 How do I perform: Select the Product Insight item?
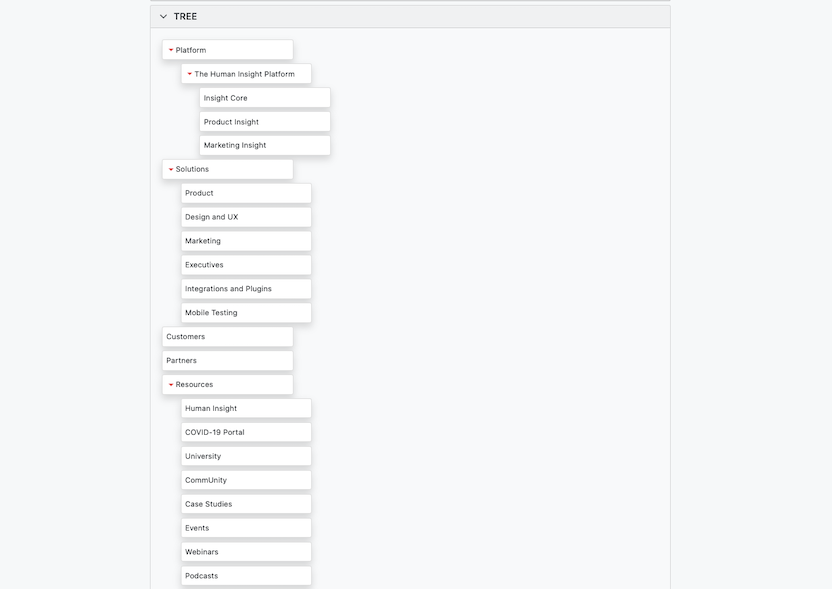264,122
